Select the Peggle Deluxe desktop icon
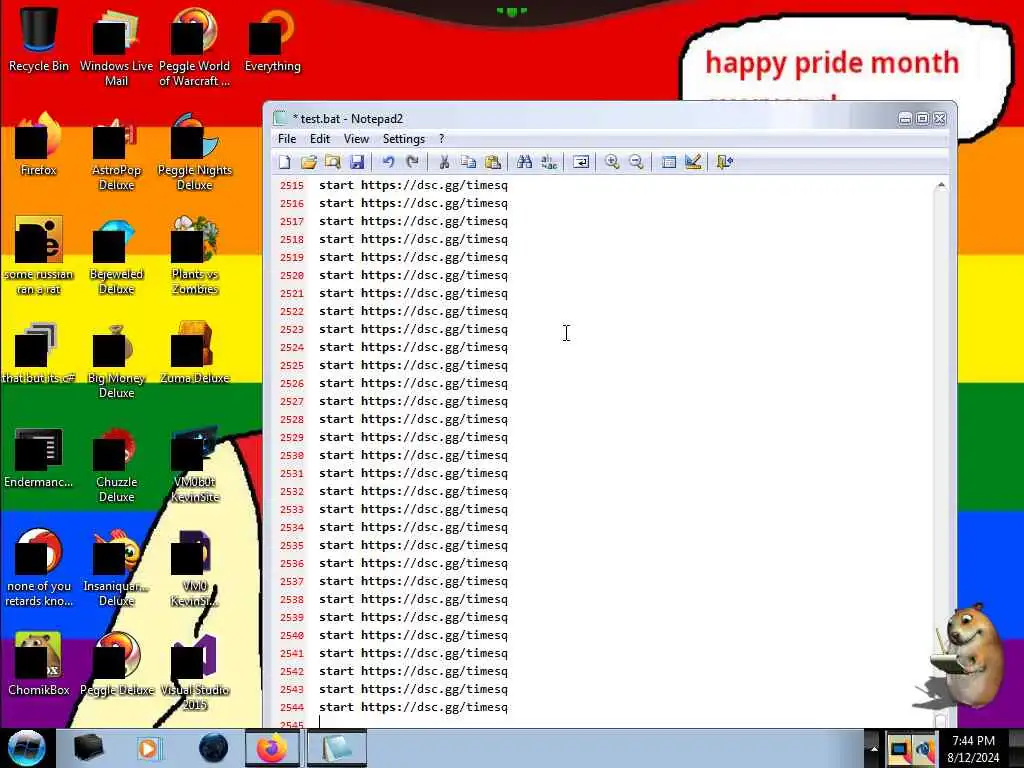 pyautogui.click(x=116, y=665)
